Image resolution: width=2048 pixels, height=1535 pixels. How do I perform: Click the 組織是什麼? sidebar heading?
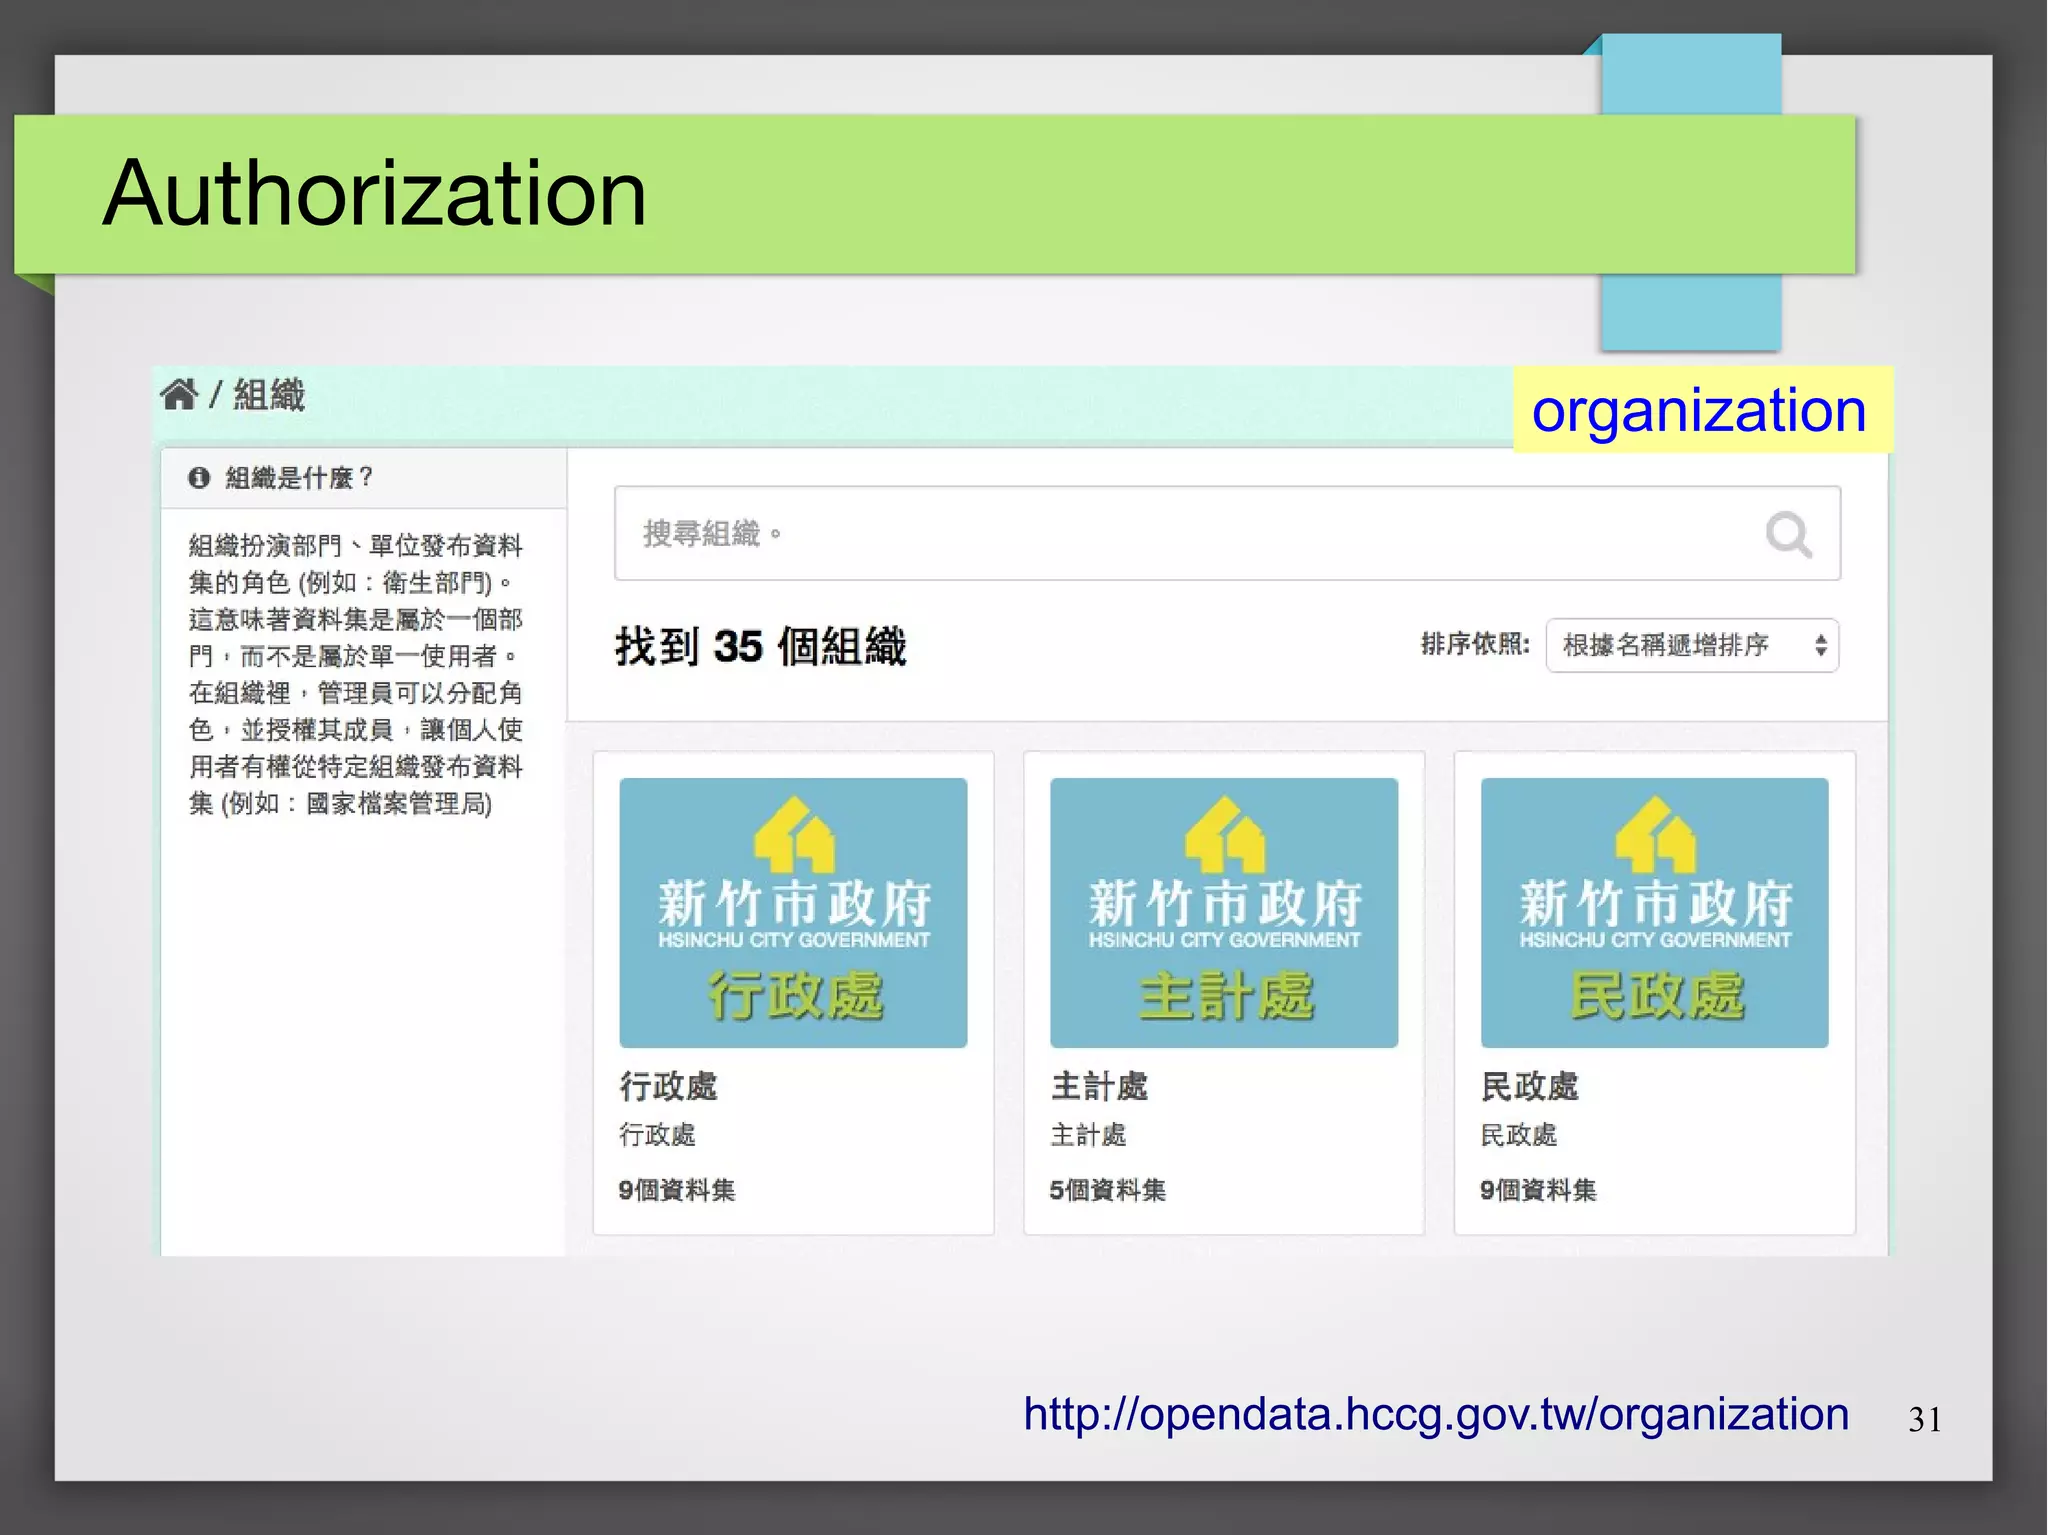[299, 478]
